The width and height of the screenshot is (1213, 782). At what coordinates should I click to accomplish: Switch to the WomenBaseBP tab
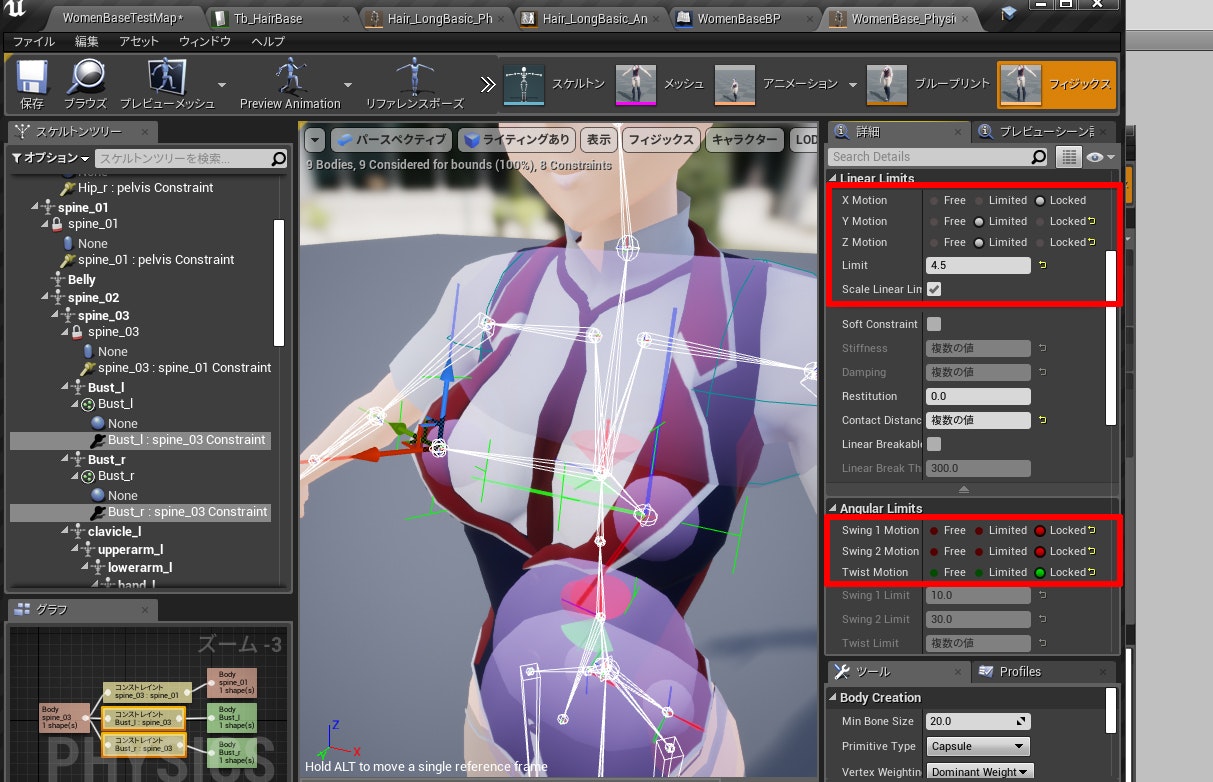pyautogui.click(x=739, y=18)
